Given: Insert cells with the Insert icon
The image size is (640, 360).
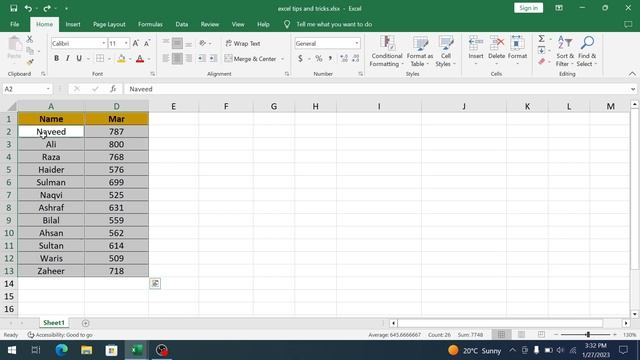Looking at the screenshot, I should (476, 43).
